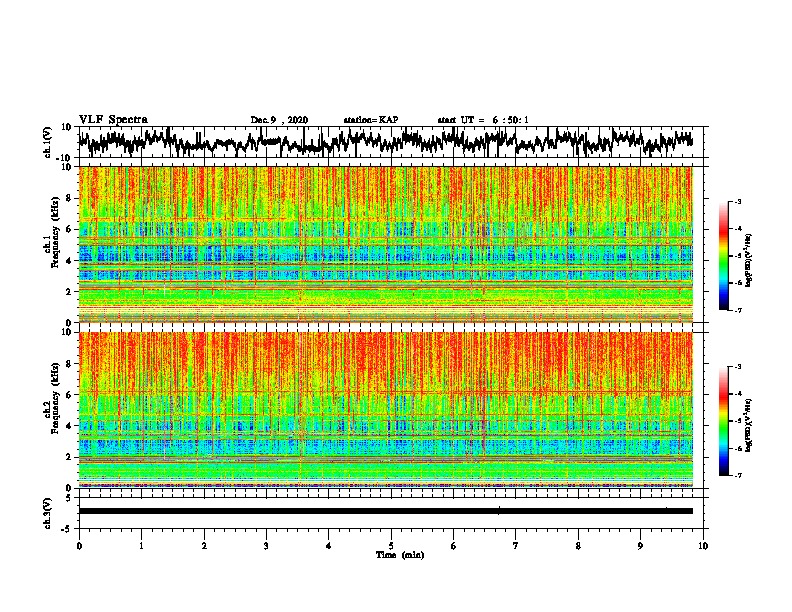Screen dimensions: 792x612
Task: Click the black ch.3 voltage trace bar
Action: [x=386, y=511]
